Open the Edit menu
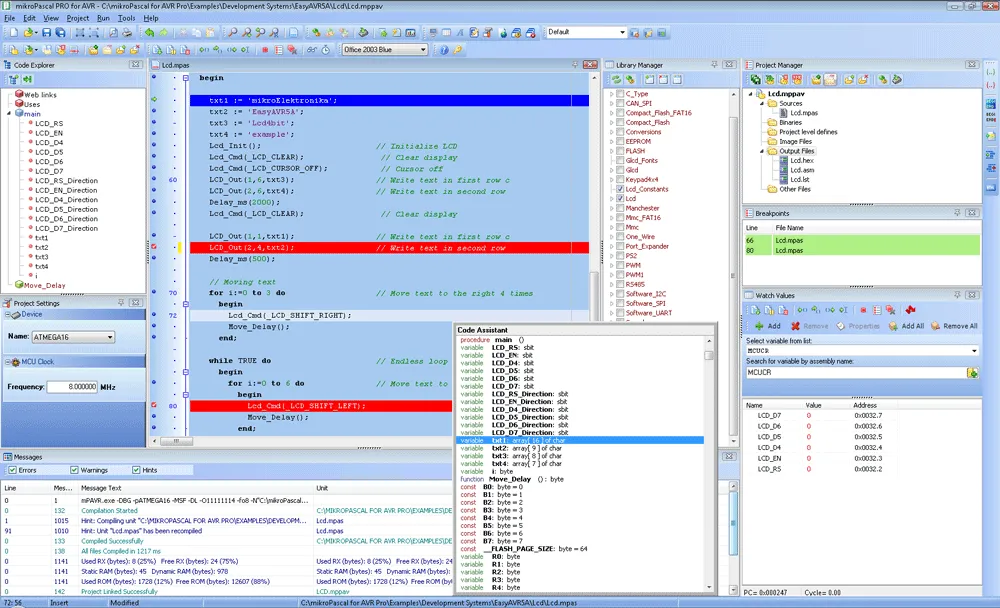This screenshot has height=608, width=1000. coord(29,18)
